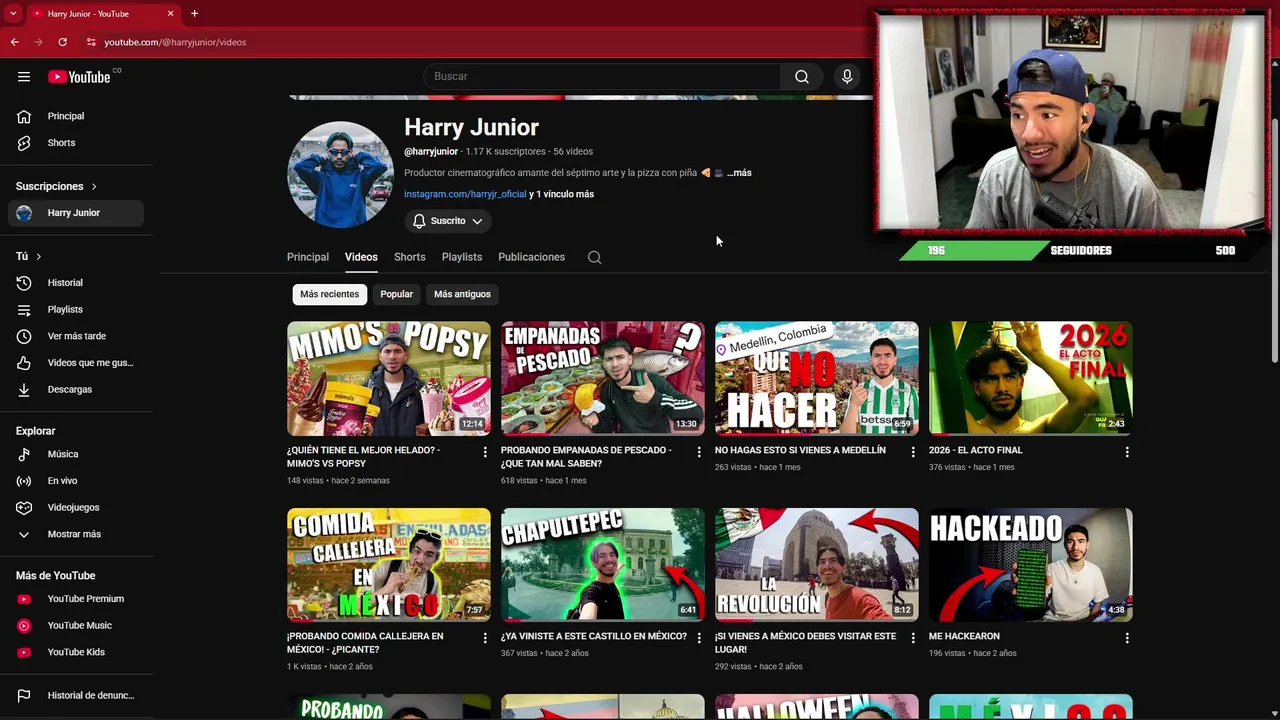Switch to Principal channel tab
The width and height of the screenshot is (1280, 720).
pyautogui.click(x=308, y=257)
